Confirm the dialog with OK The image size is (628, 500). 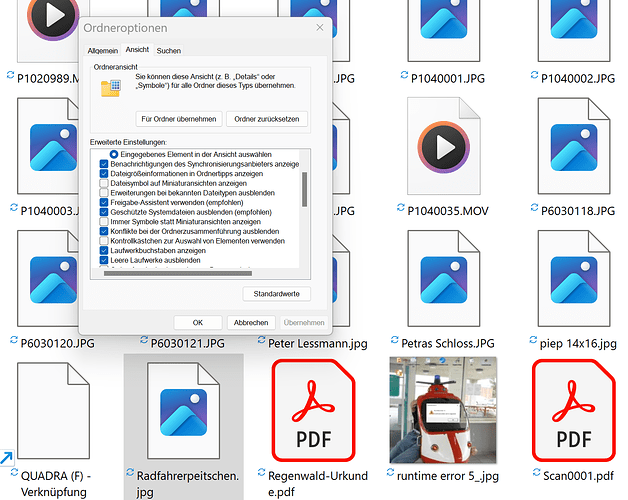coord(198,323)
